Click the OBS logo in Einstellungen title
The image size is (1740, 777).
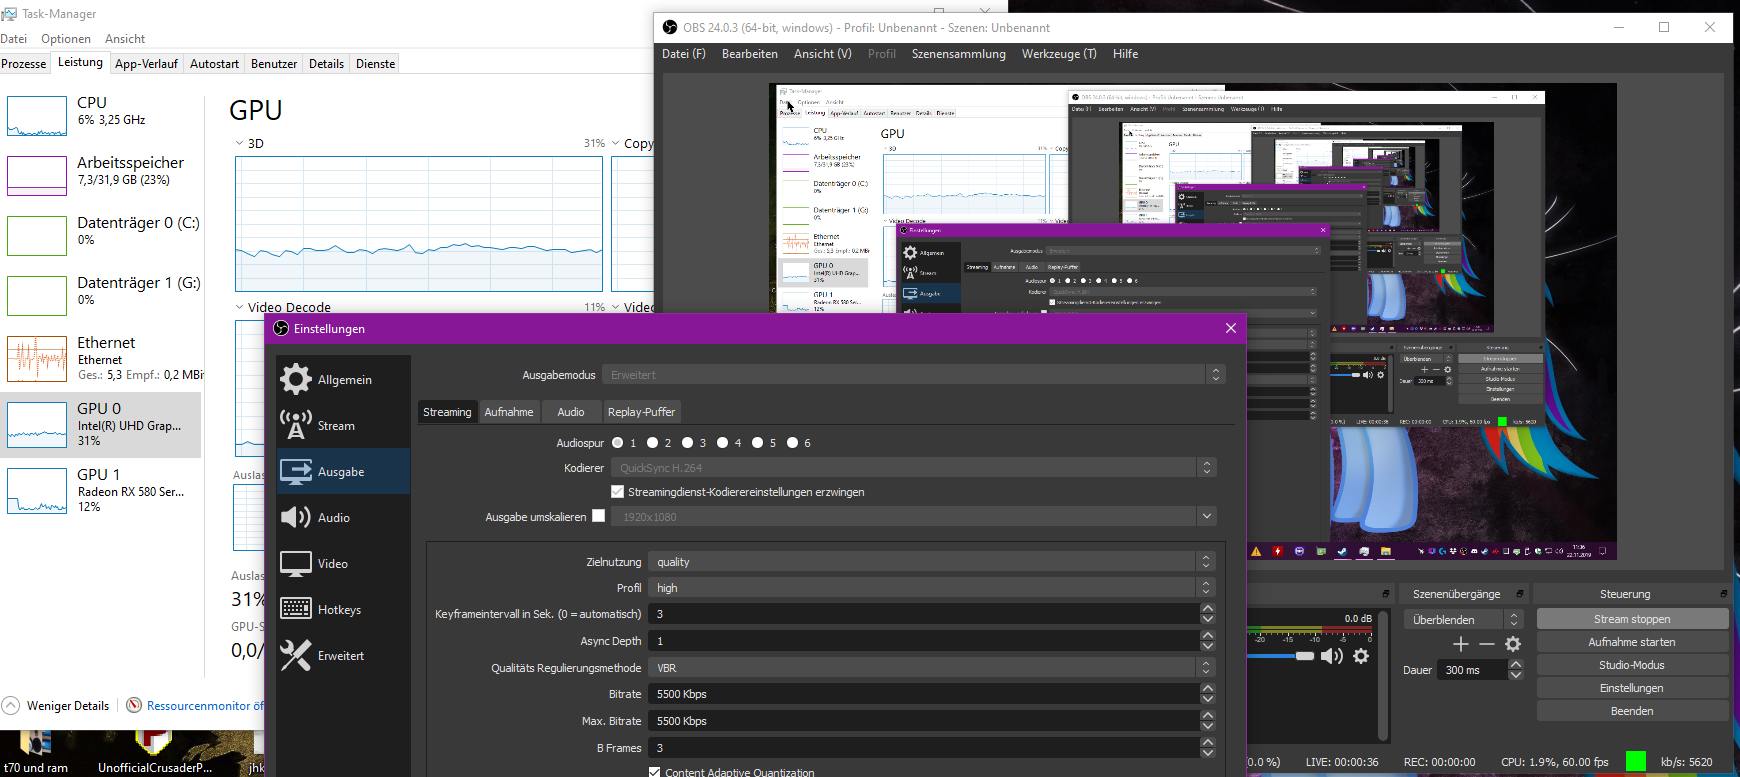(281, 328)
